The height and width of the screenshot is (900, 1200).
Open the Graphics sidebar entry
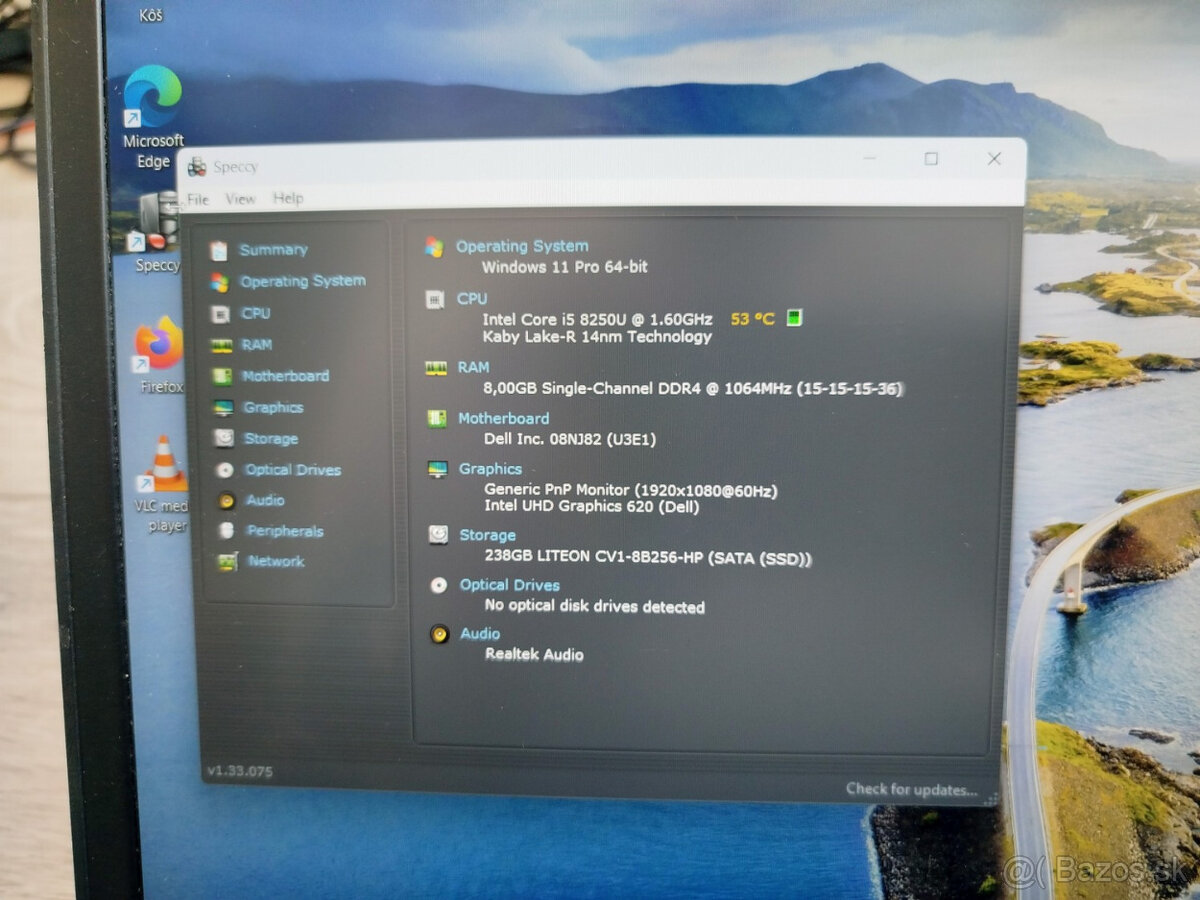272,408
